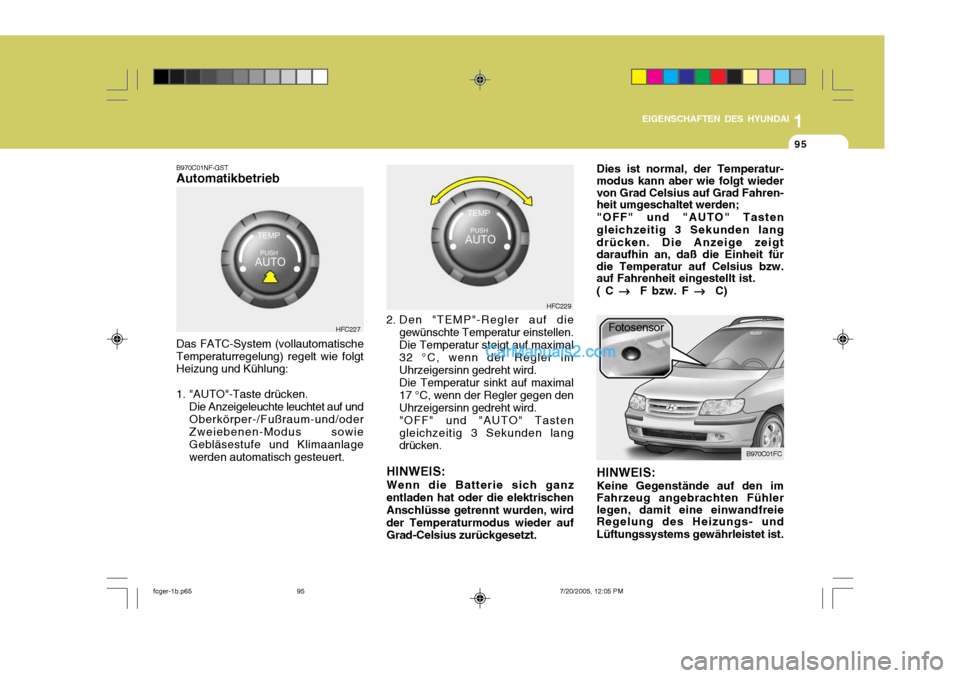960x678 pixels.
Task: Select the AUTO knob illustration HFC227
Action: (x=270, y=260)
